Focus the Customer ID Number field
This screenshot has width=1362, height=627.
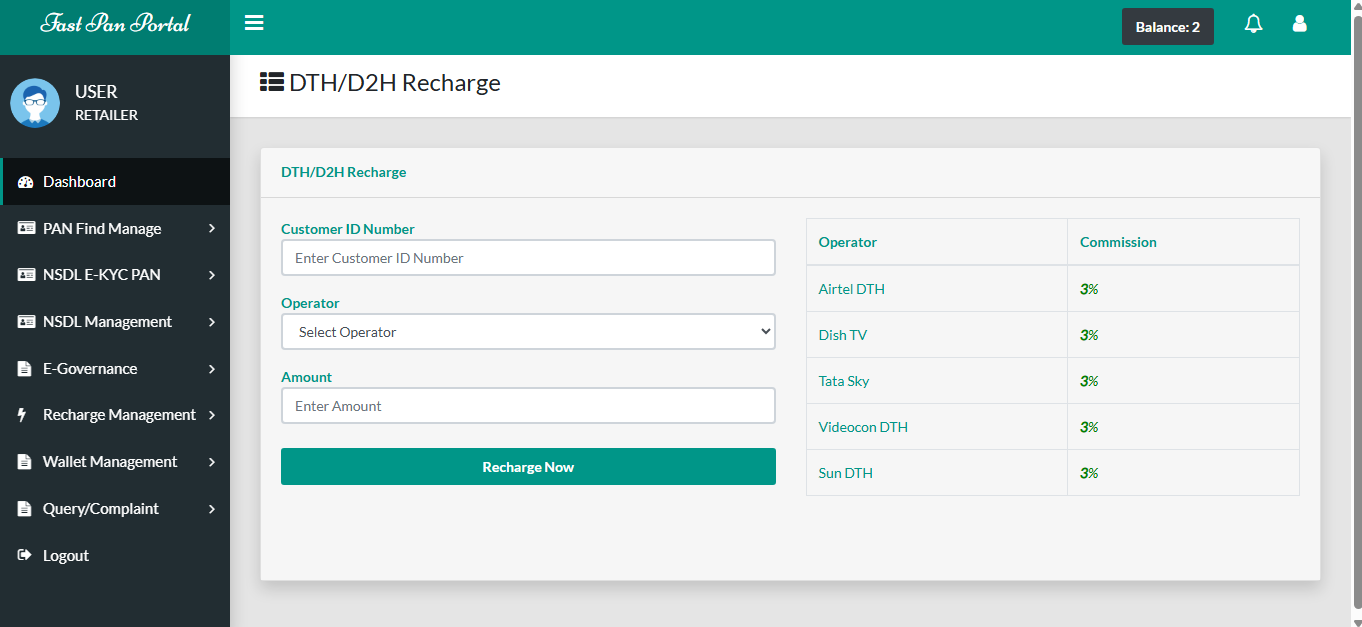point(528,258)
